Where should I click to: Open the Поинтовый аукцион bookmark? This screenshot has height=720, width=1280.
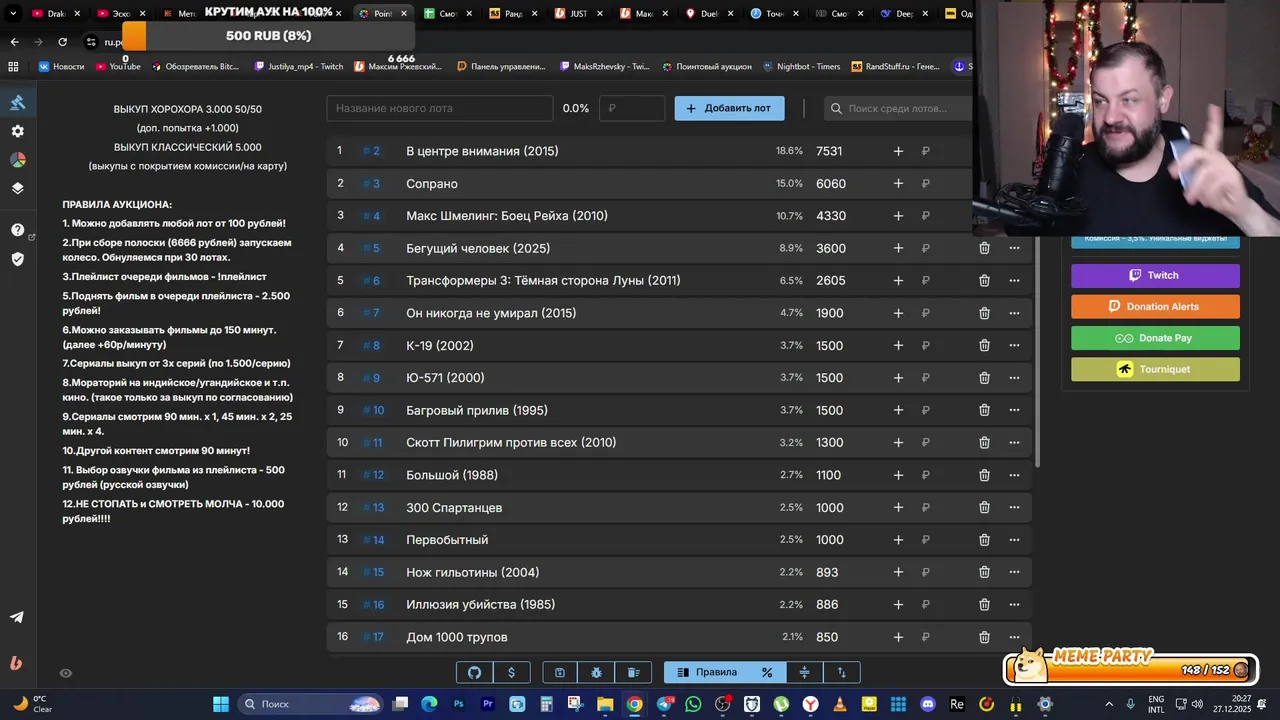pyautogui.click(x=706, y=66)
